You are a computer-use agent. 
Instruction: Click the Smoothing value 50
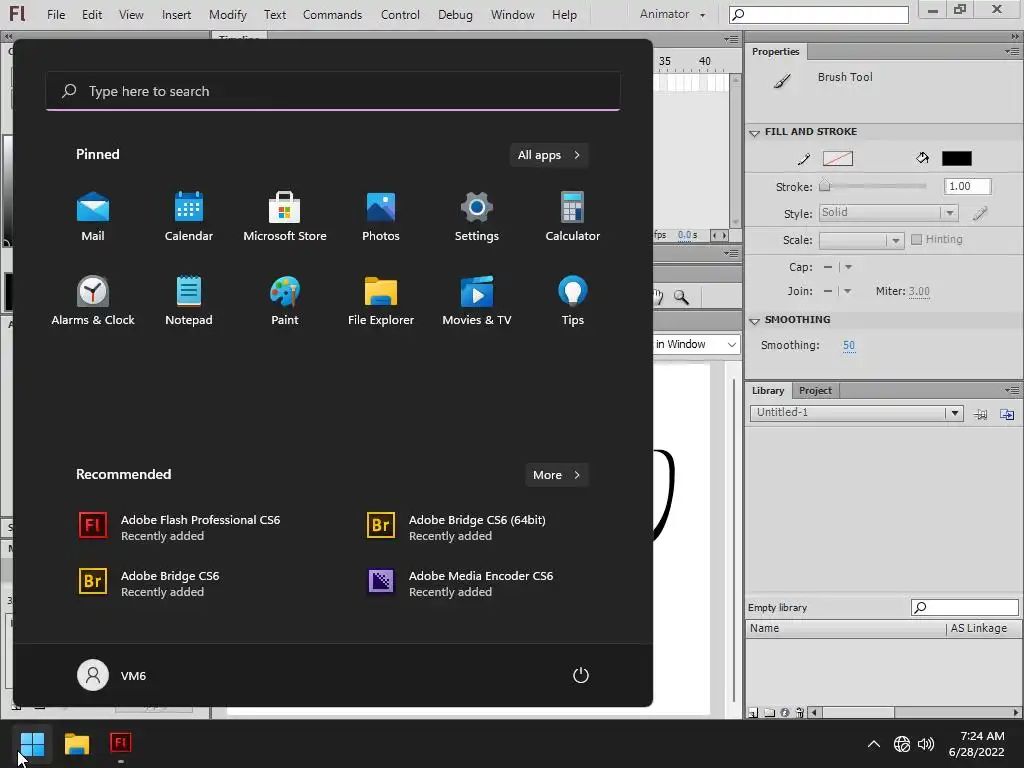(848, 345)
